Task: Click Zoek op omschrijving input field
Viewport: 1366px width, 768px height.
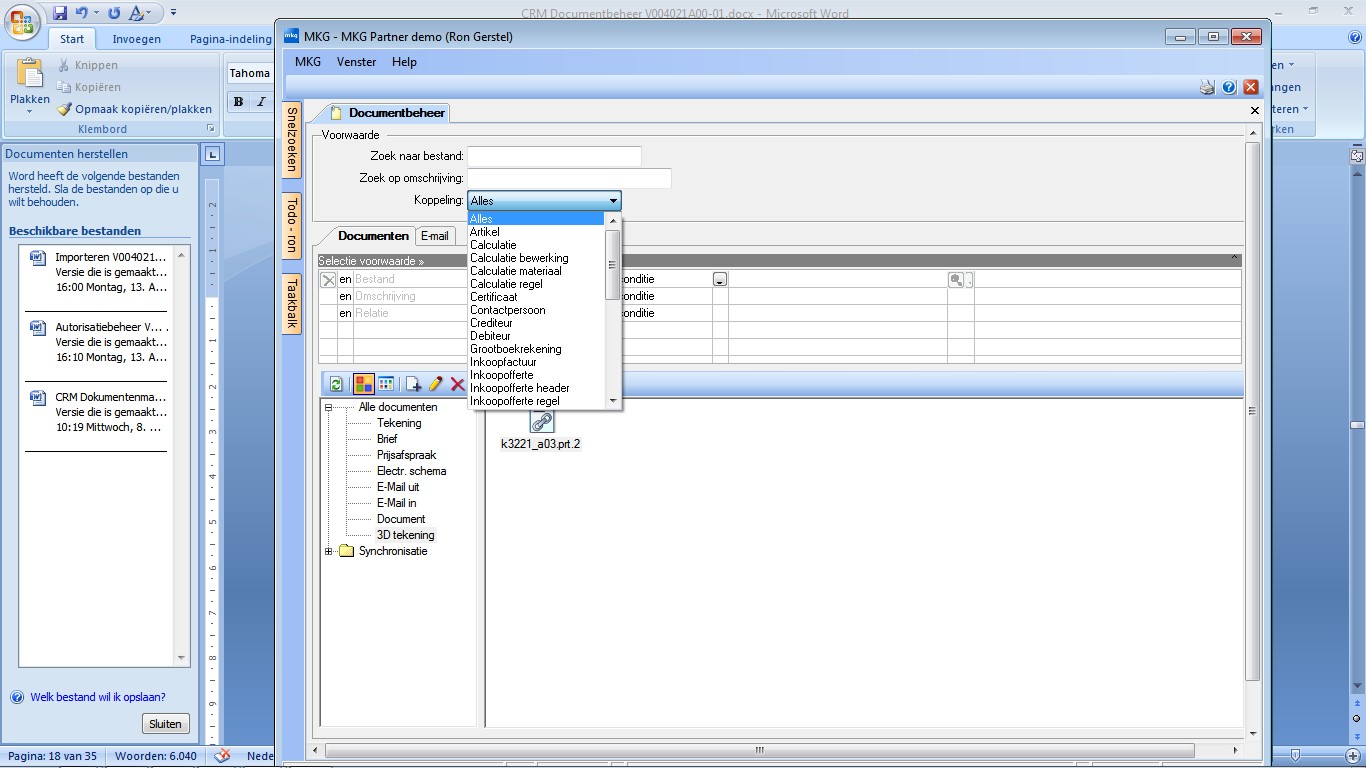Action: pyautogui.click(x=569, y=178)
